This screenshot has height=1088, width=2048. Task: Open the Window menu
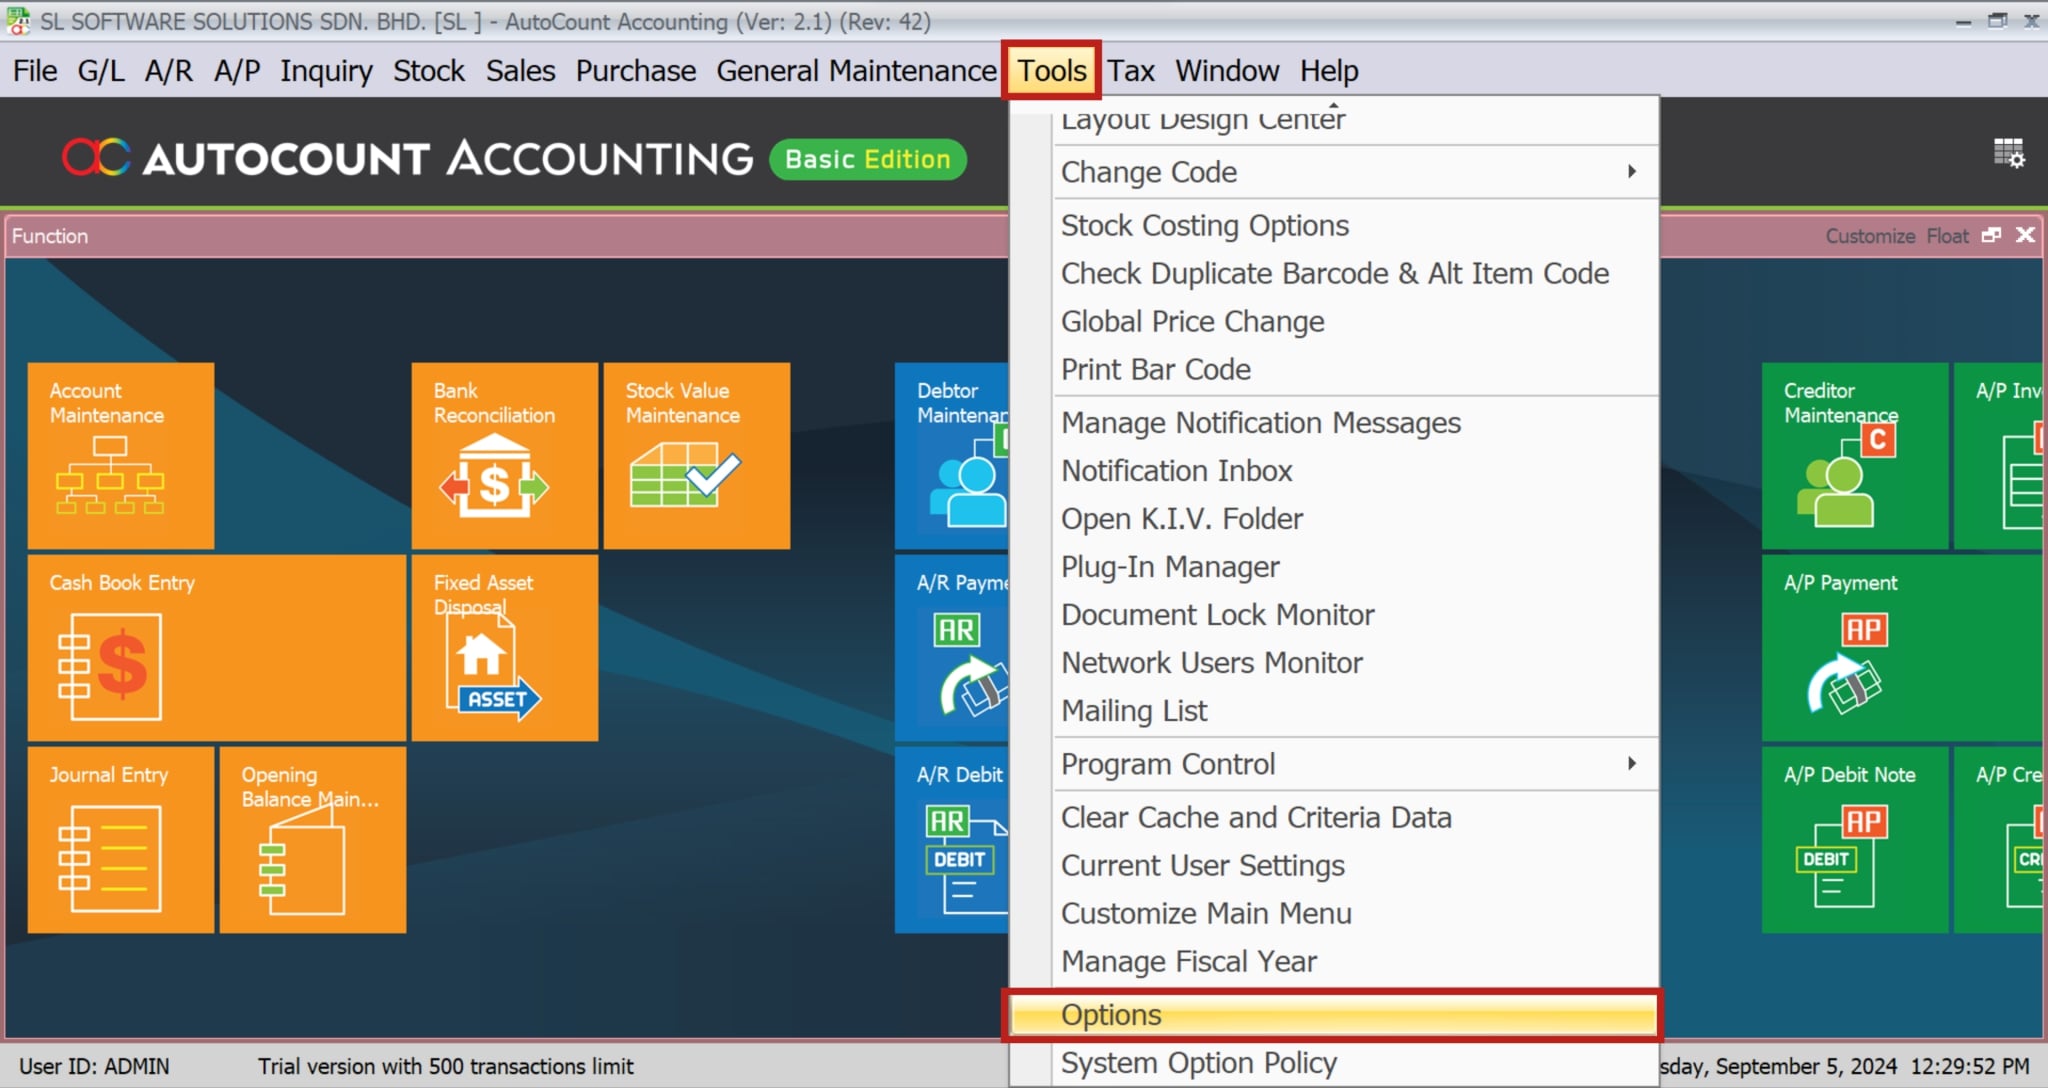(x=1227, y=70)
